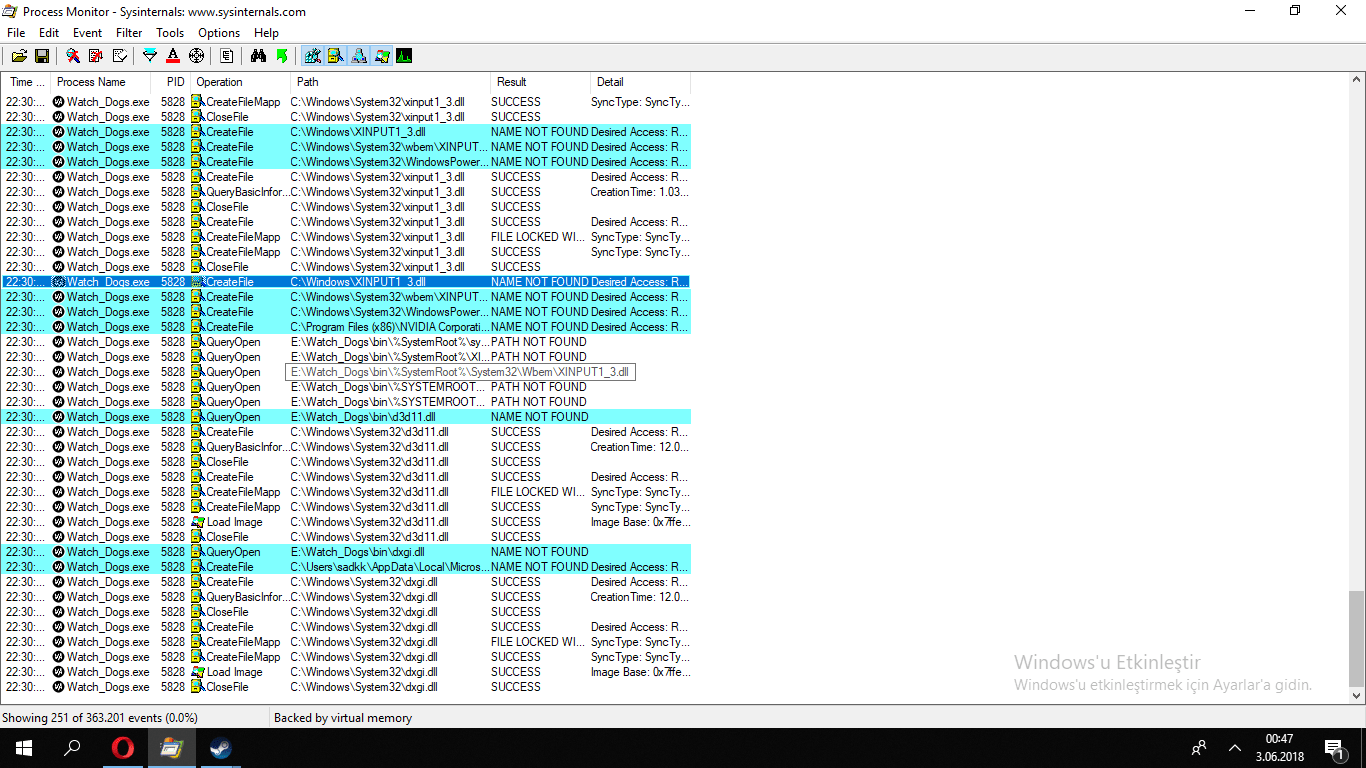This screenshot has height=768, width=1366.
Task: Select the CreateFile row with C:\Users\sadkk\AppData path
Action: click(346, 567)
